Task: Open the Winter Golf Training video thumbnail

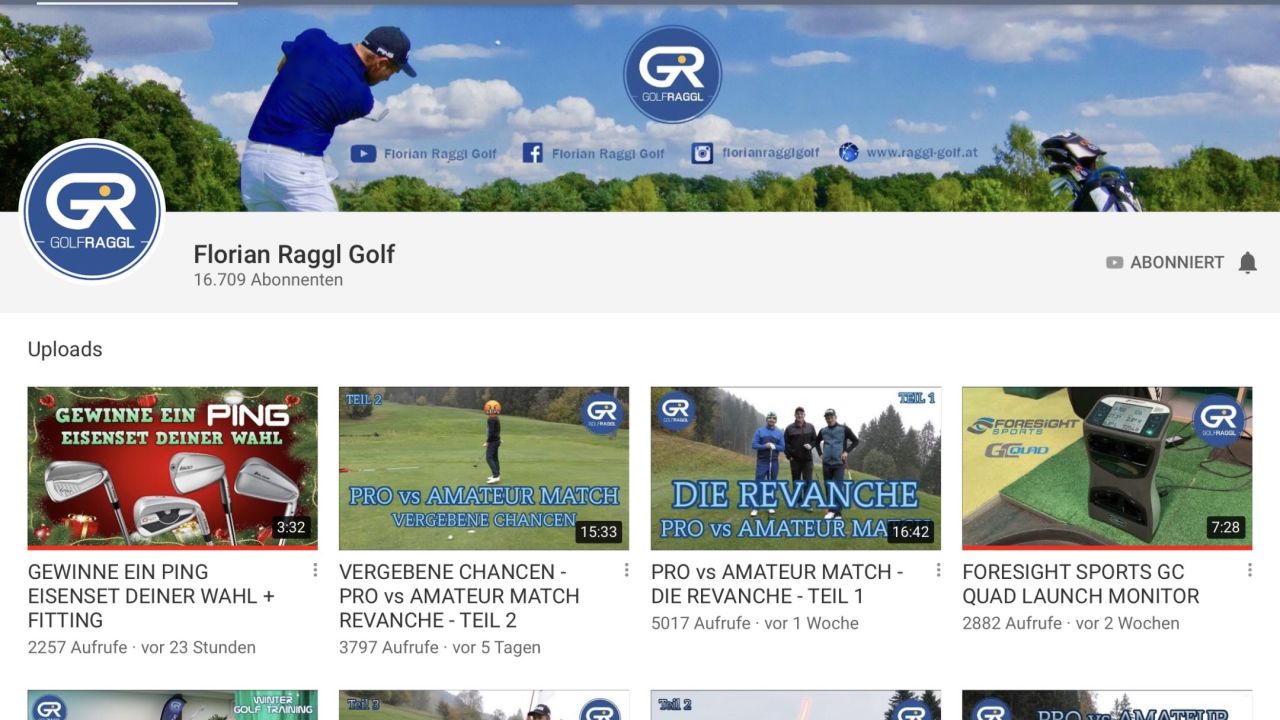Action: tap(173, 705)
